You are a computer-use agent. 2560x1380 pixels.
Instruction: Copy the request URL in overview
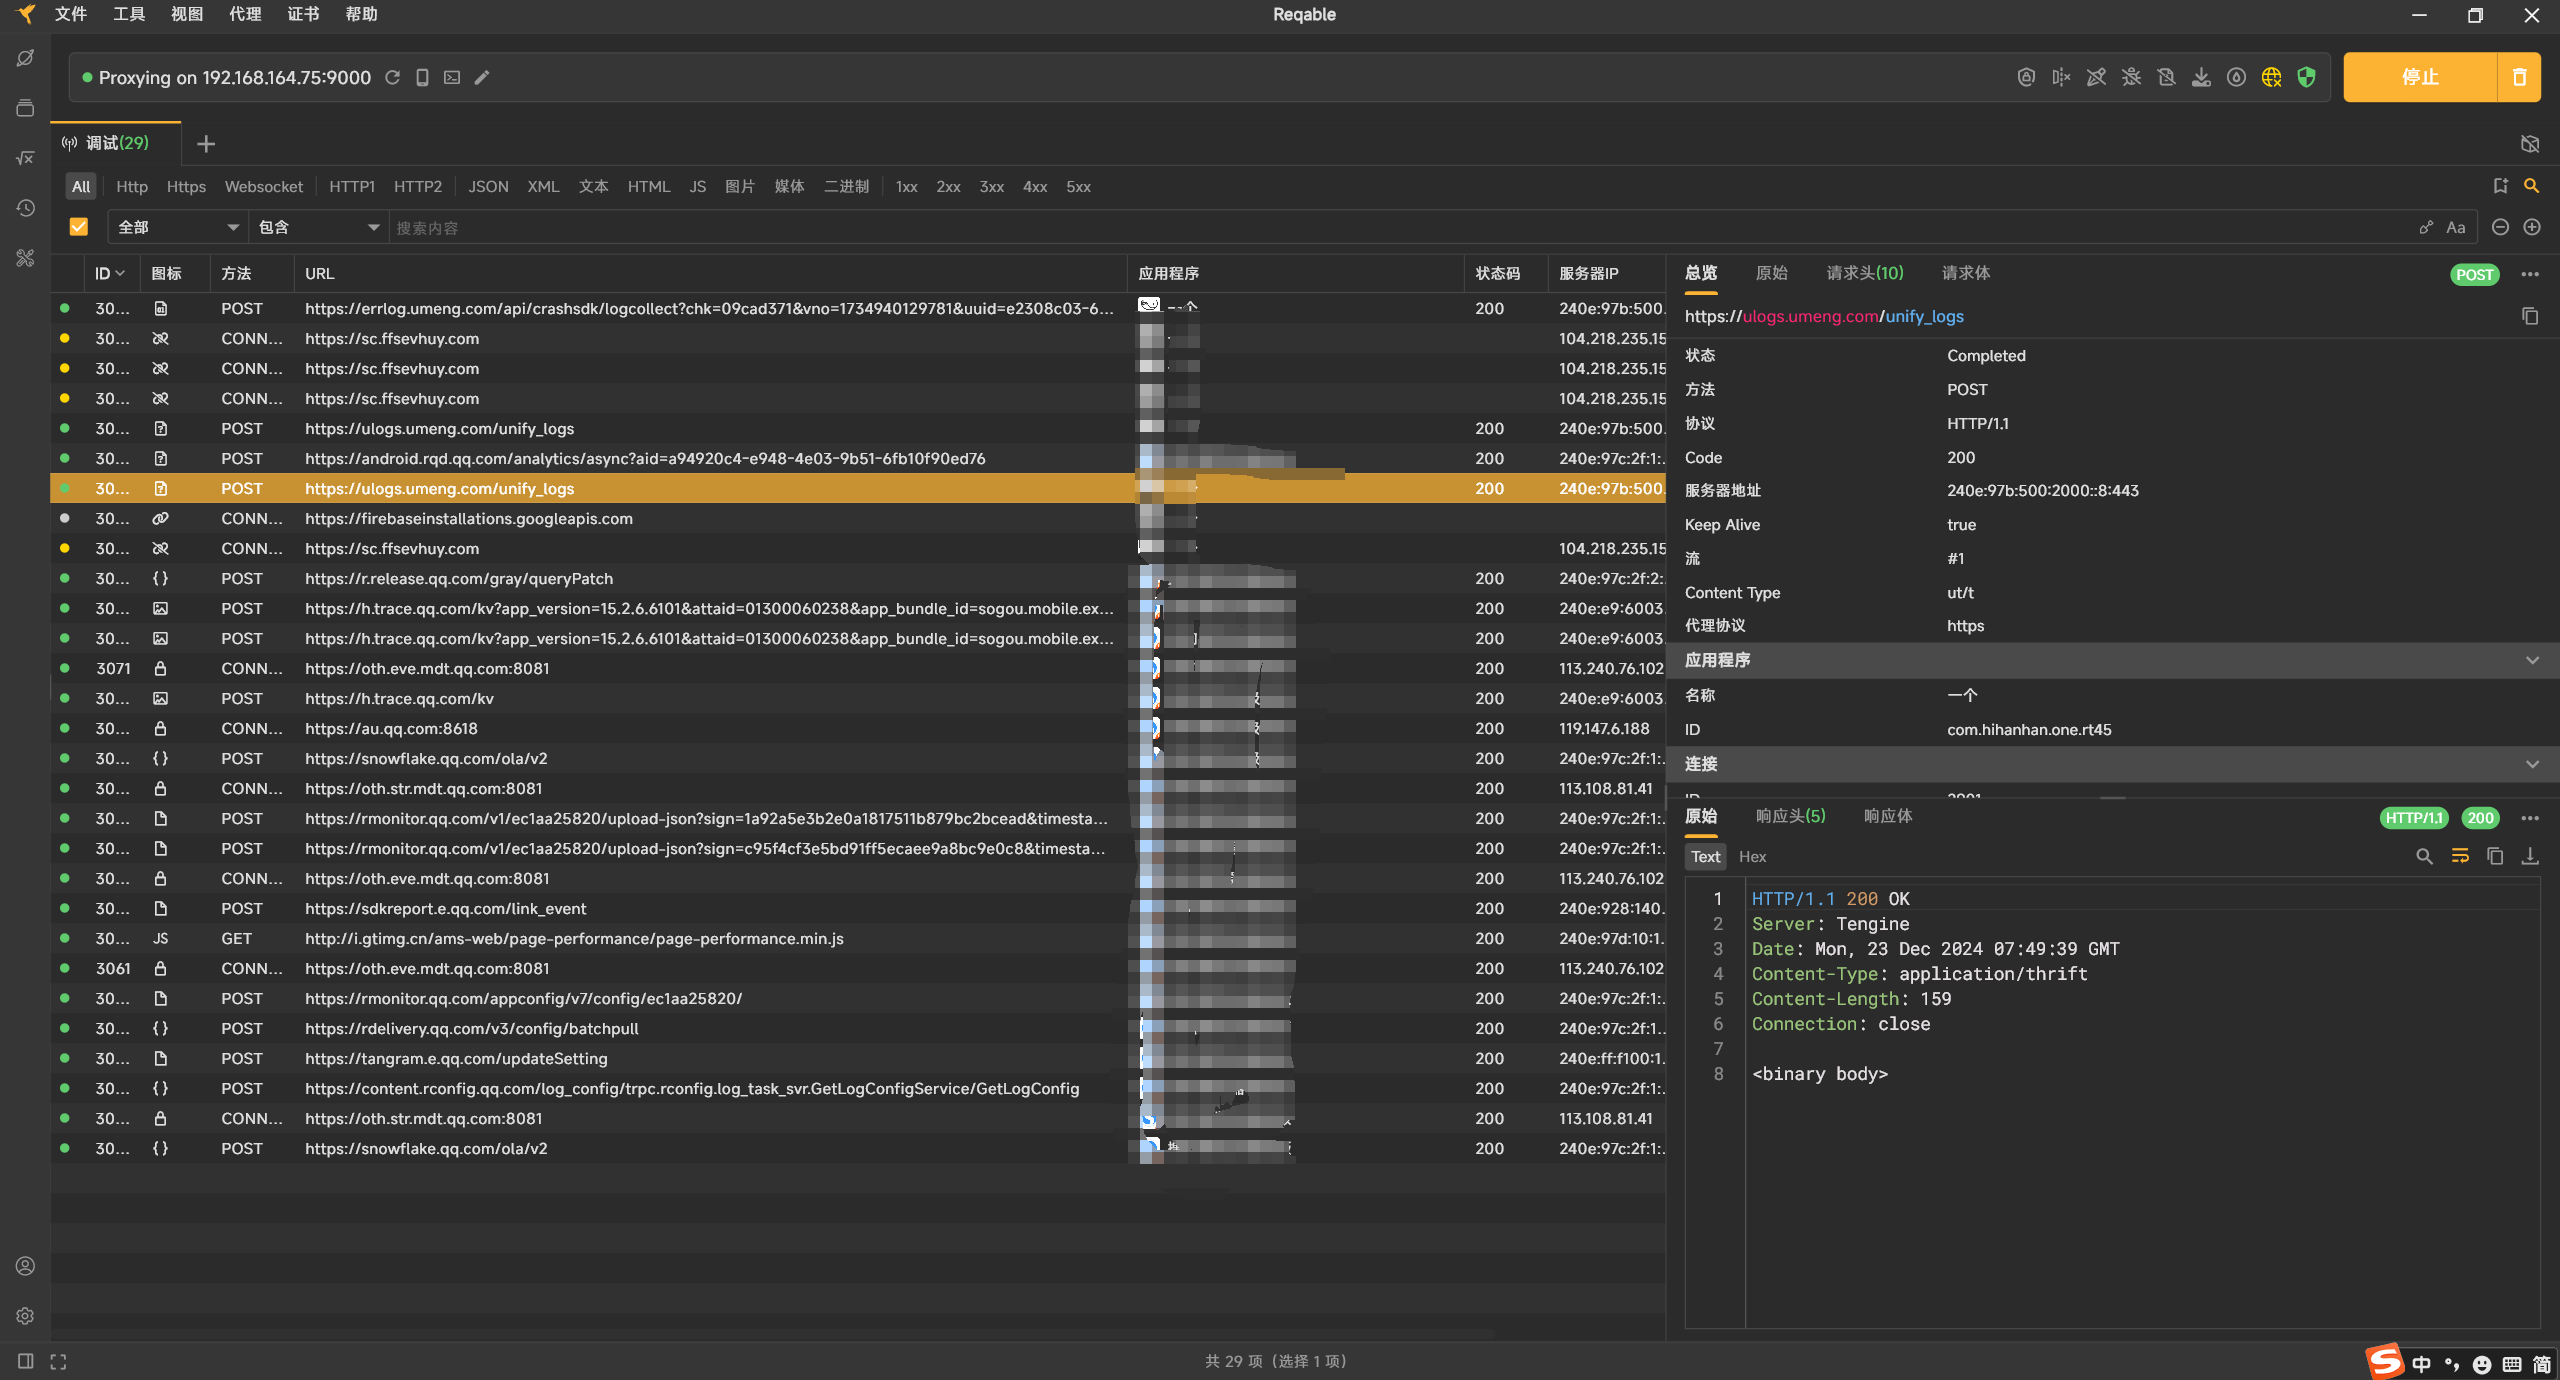tap(2529, 316)
